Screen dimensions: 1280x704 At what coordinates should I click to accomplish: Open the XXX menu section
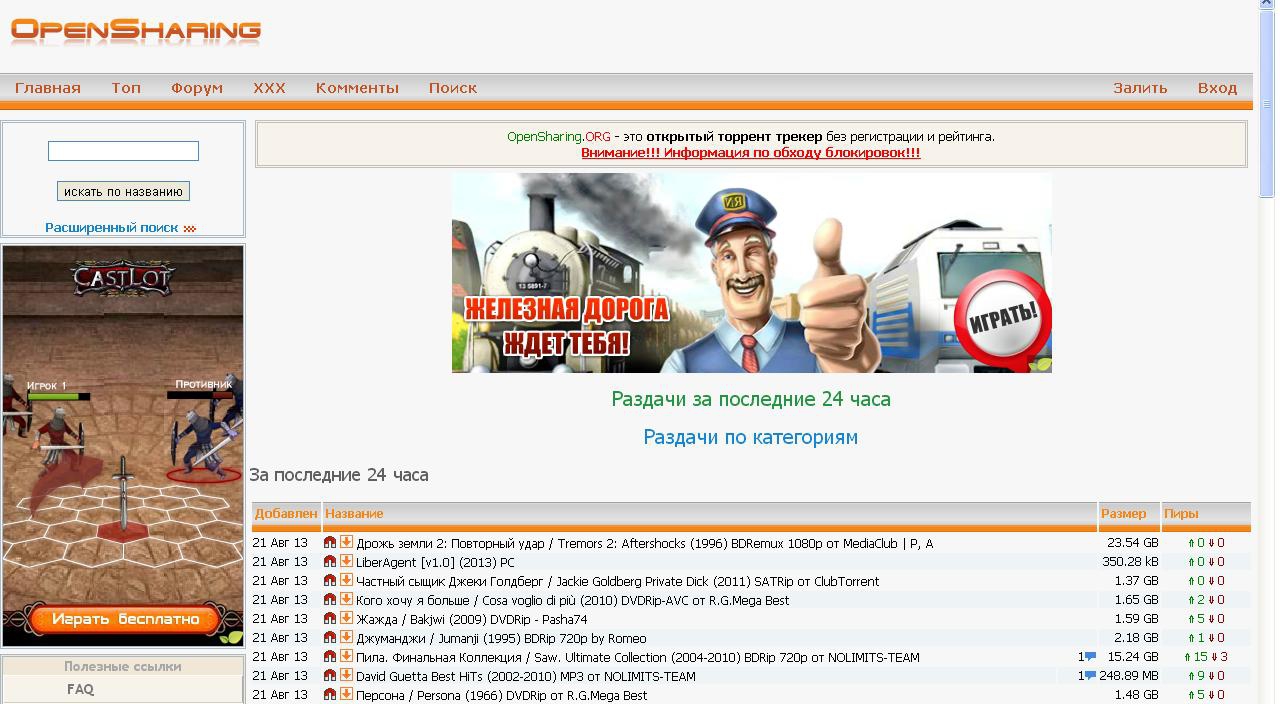click(269, 88)
